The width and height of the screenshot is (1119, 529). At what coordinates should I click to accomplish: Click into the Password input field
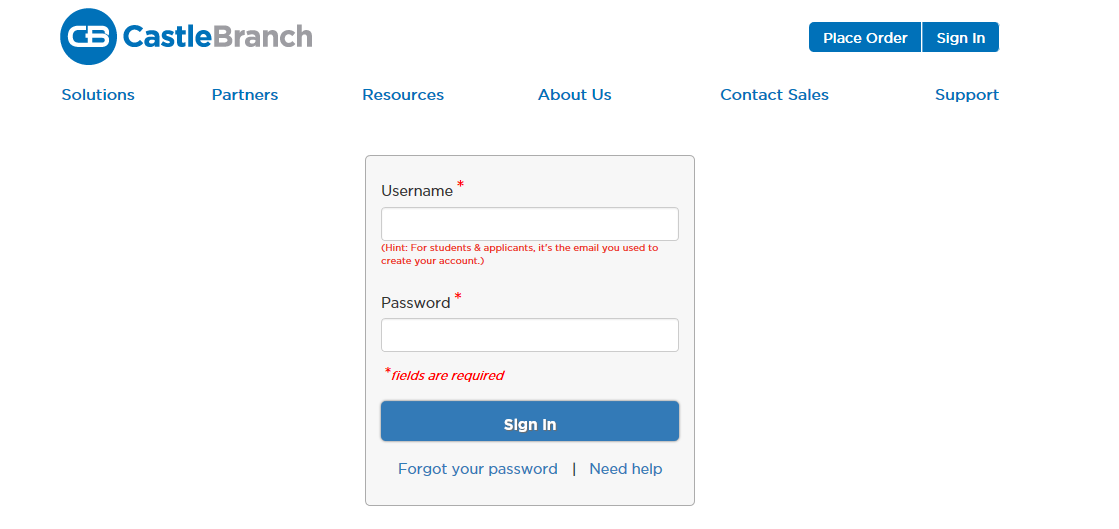click(x=529, y=335)
